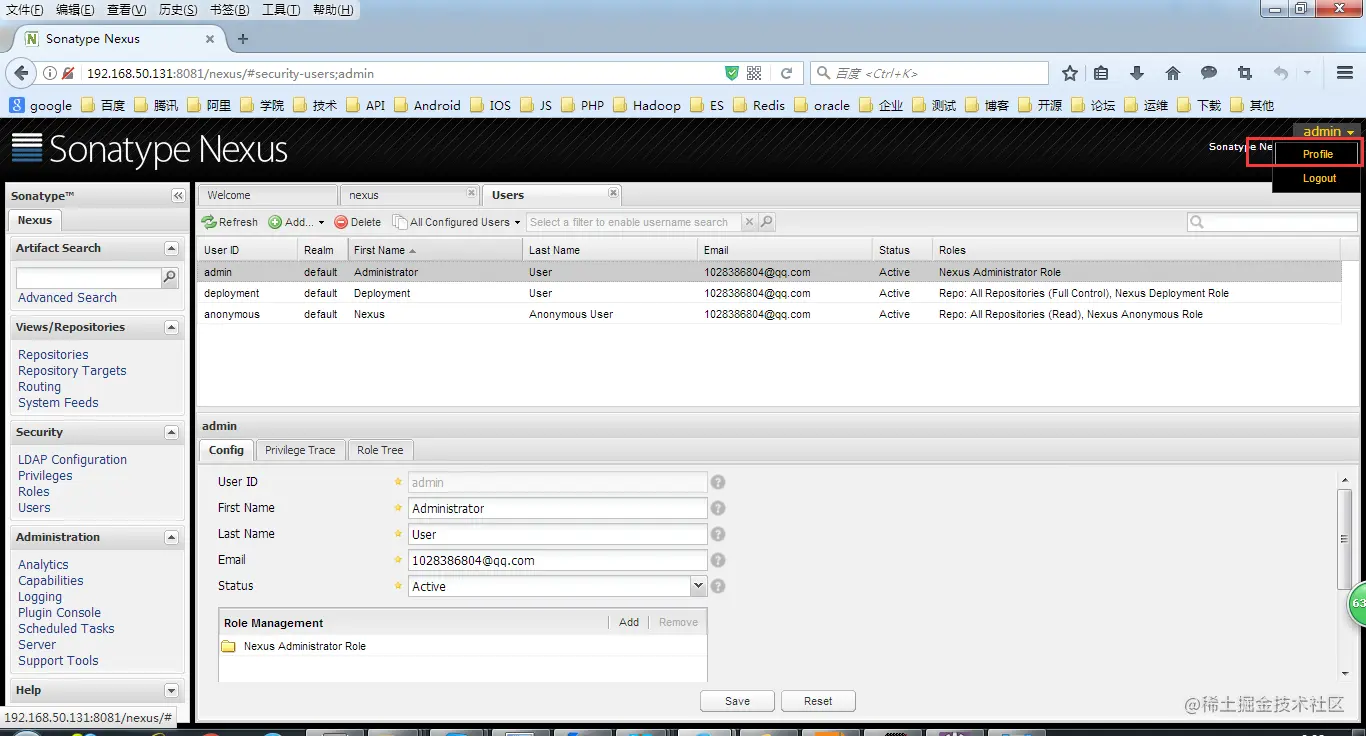Click the config form vertical scrollbar
Image resolution: width=1366 pixels, height=736 pixels.
tap(1345, 539)
